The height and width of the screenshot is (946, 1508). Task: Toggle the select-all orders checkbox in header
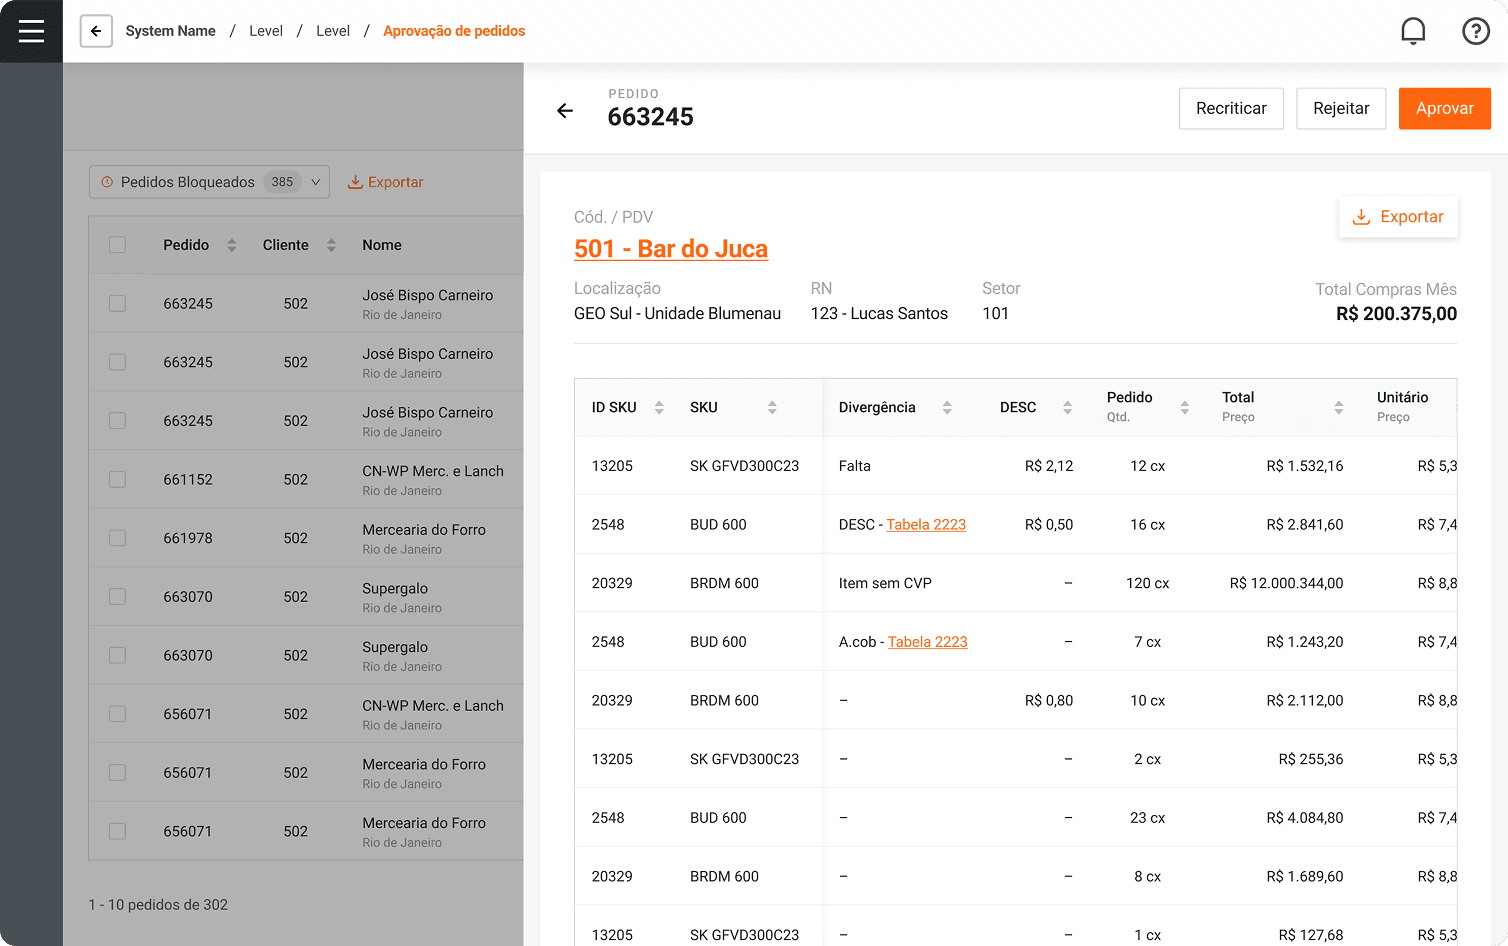pyautogui.click(x=118, y=245)
